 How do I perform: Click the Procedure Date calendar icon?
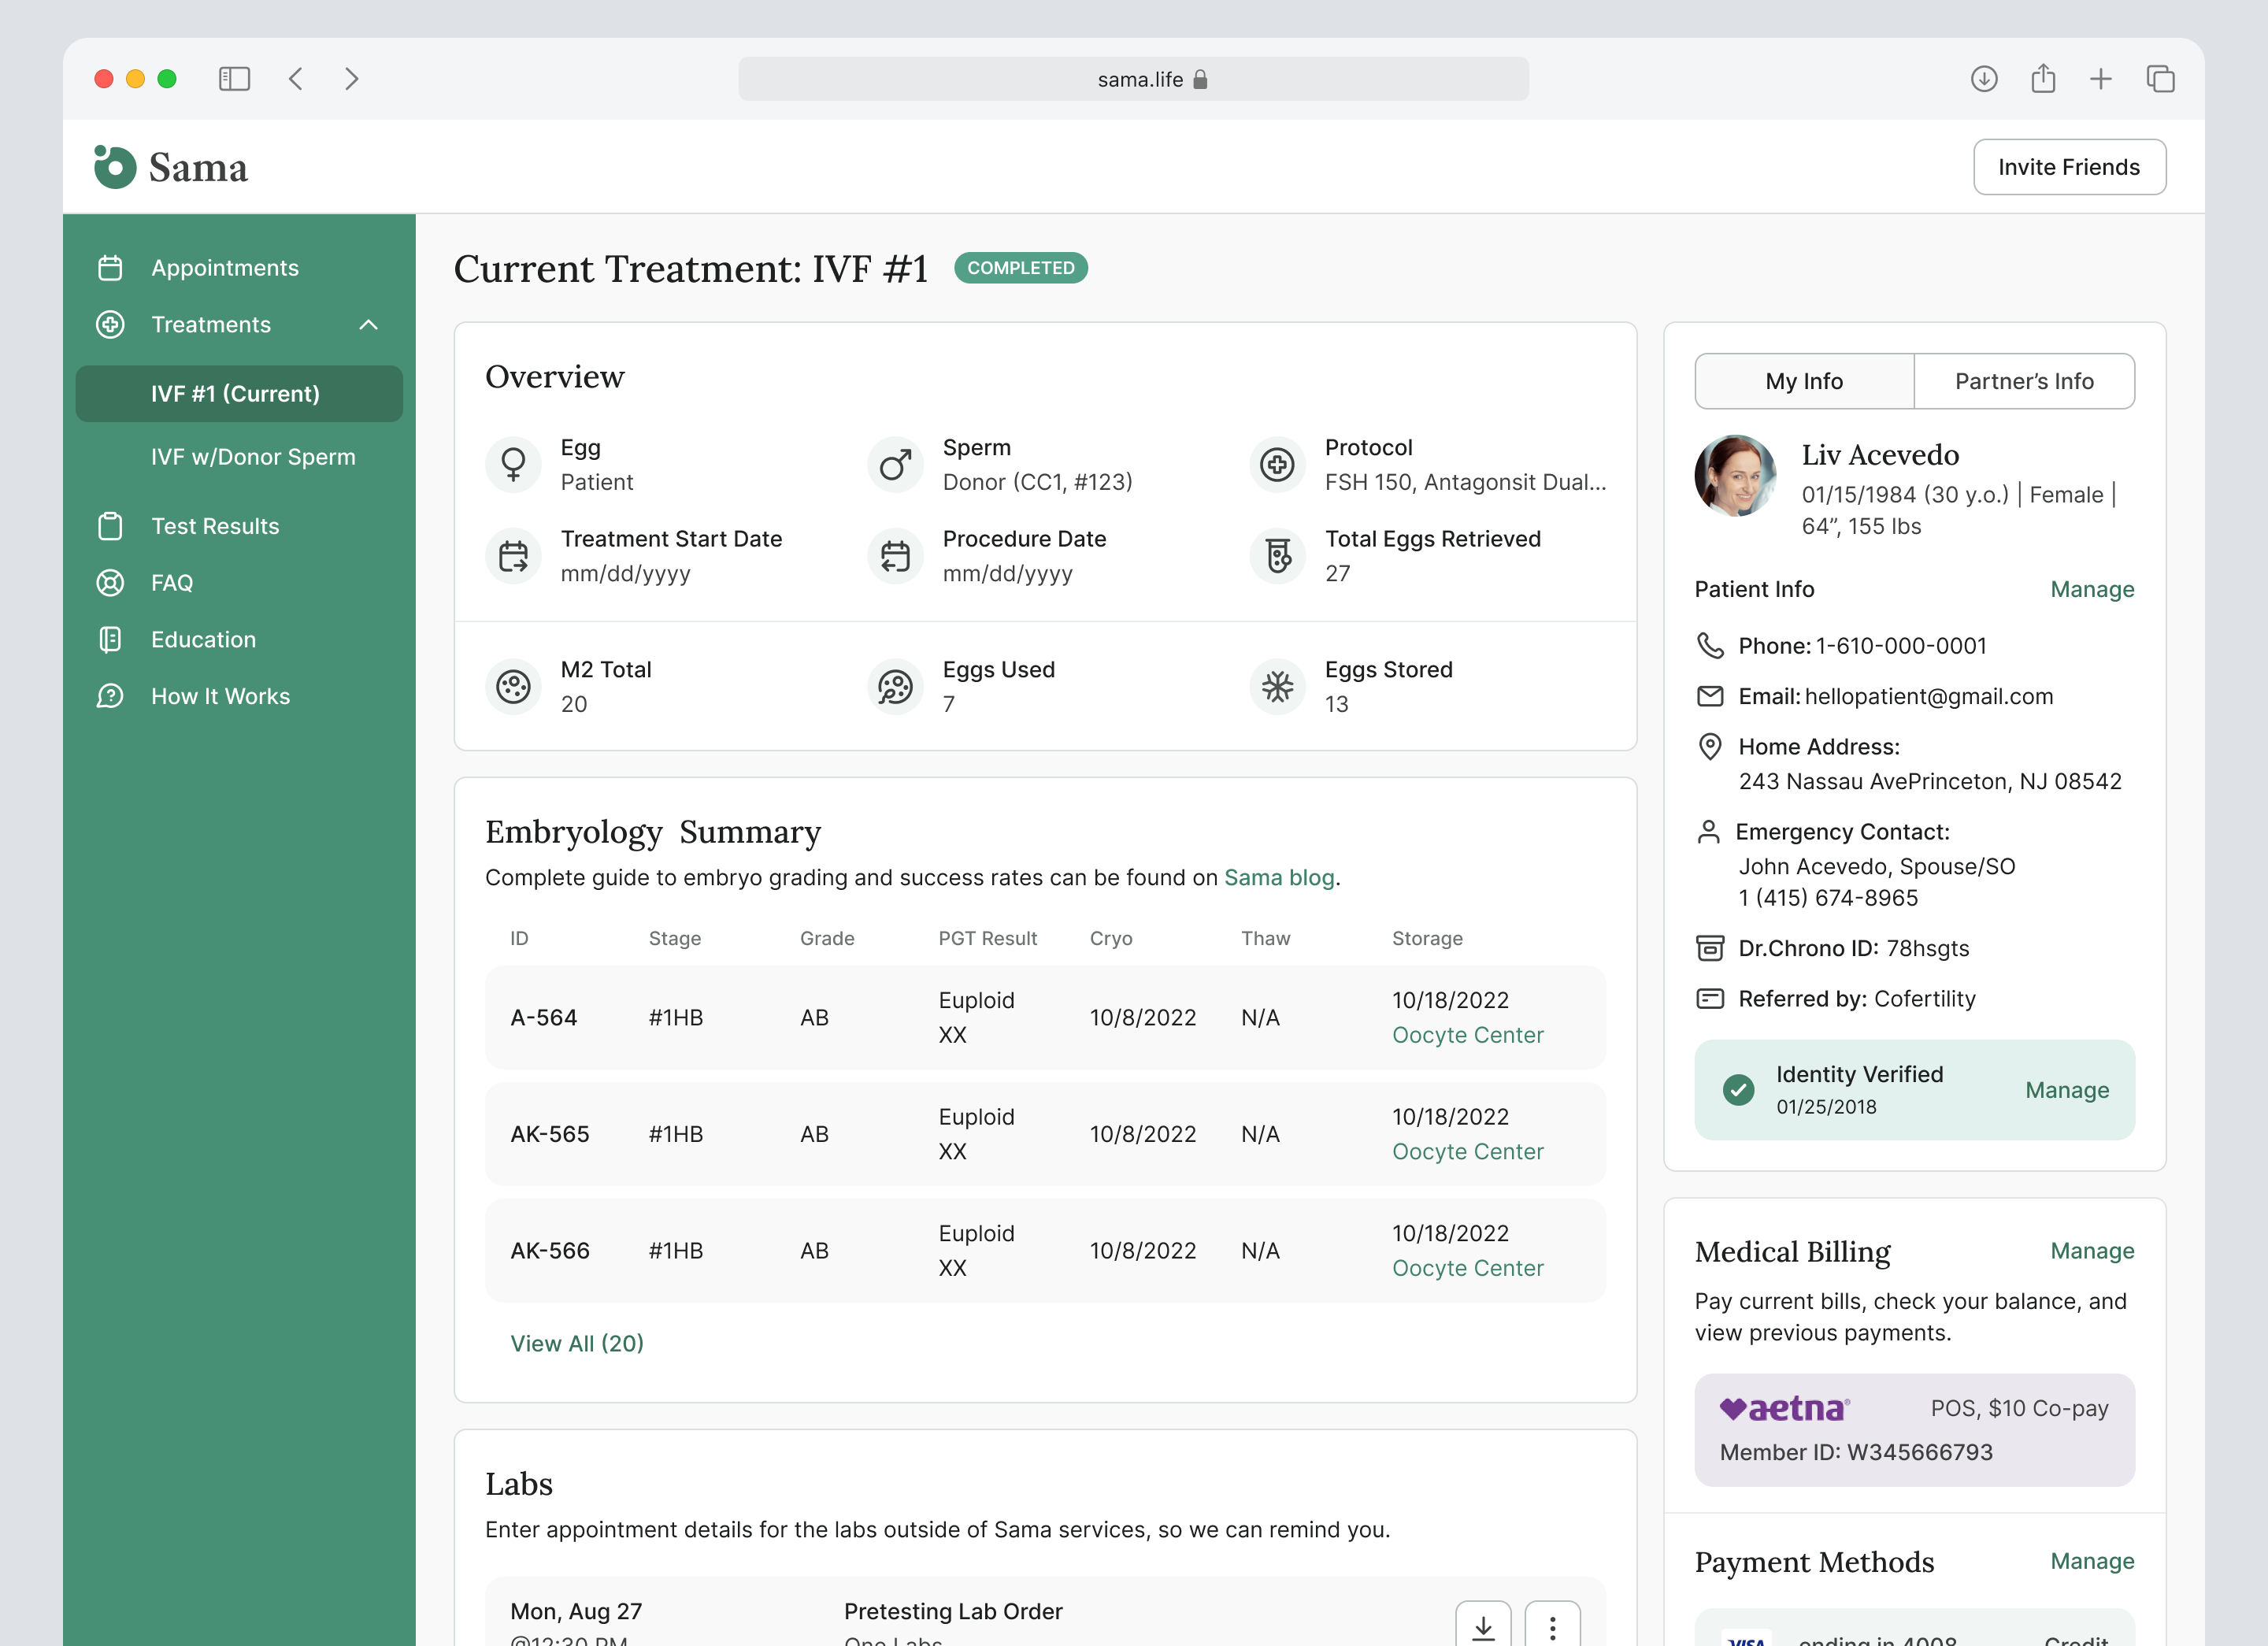895,556
